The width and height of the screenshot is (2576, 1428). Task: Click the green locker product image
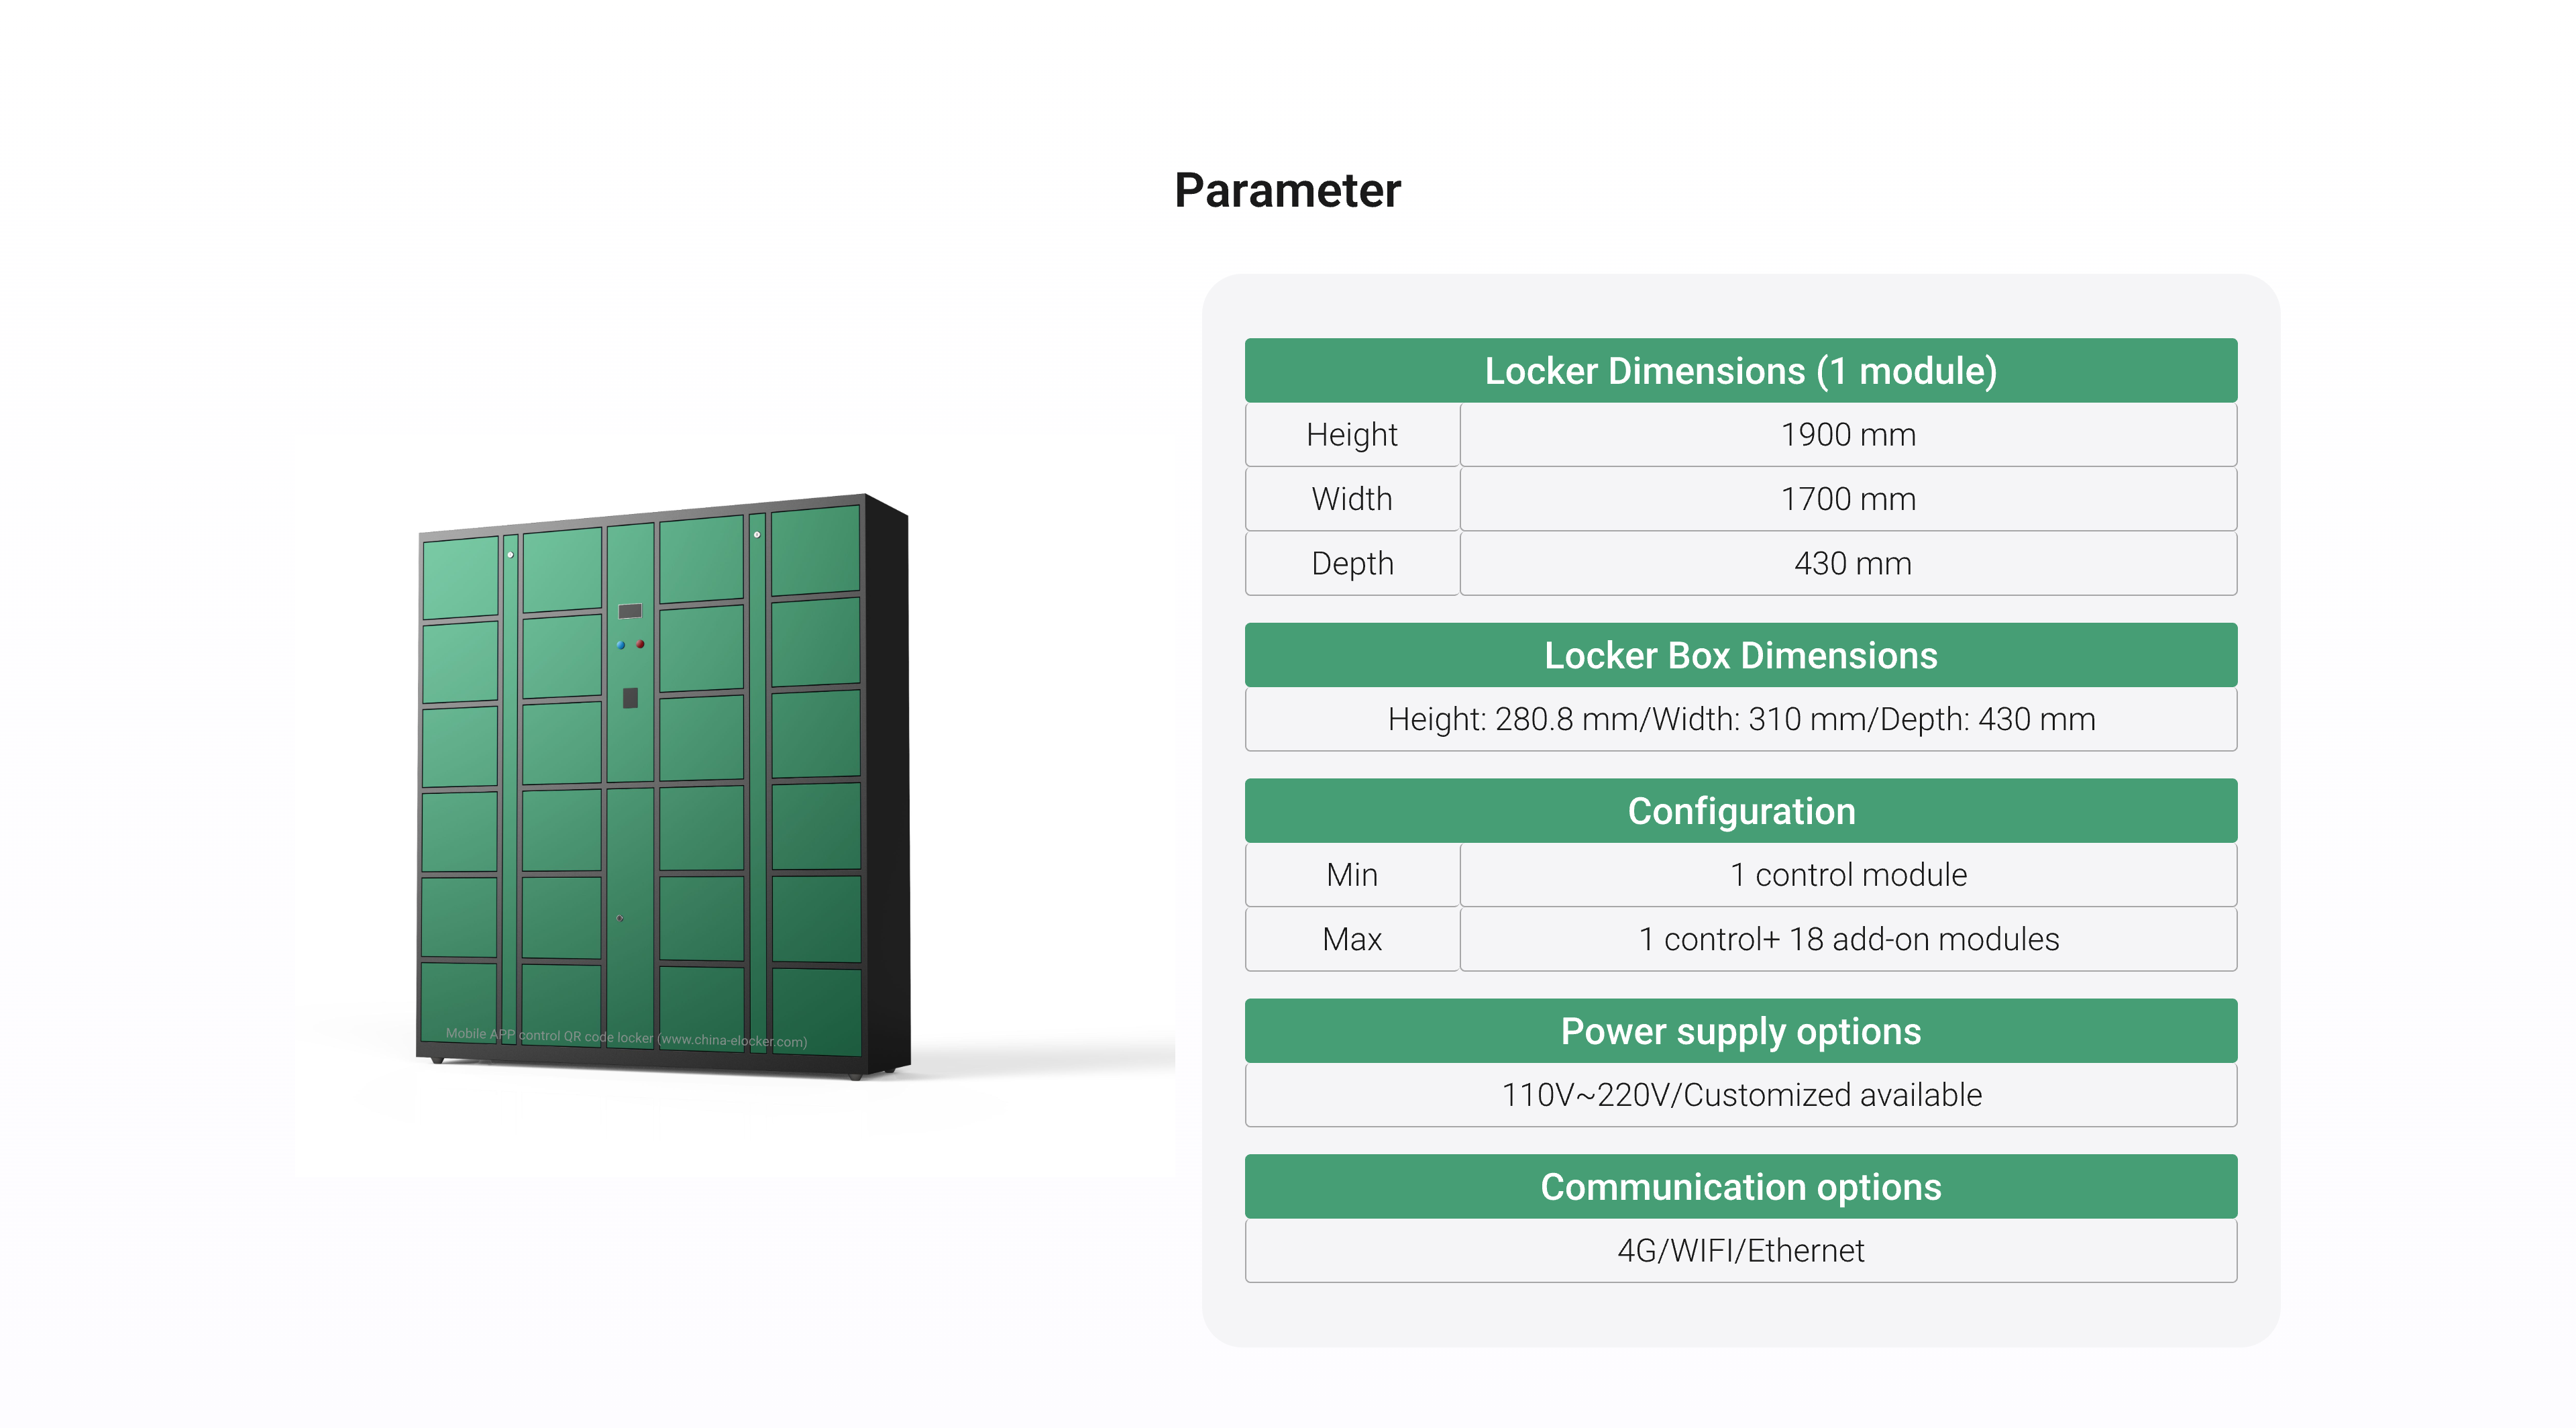click(x=663, y=786)
